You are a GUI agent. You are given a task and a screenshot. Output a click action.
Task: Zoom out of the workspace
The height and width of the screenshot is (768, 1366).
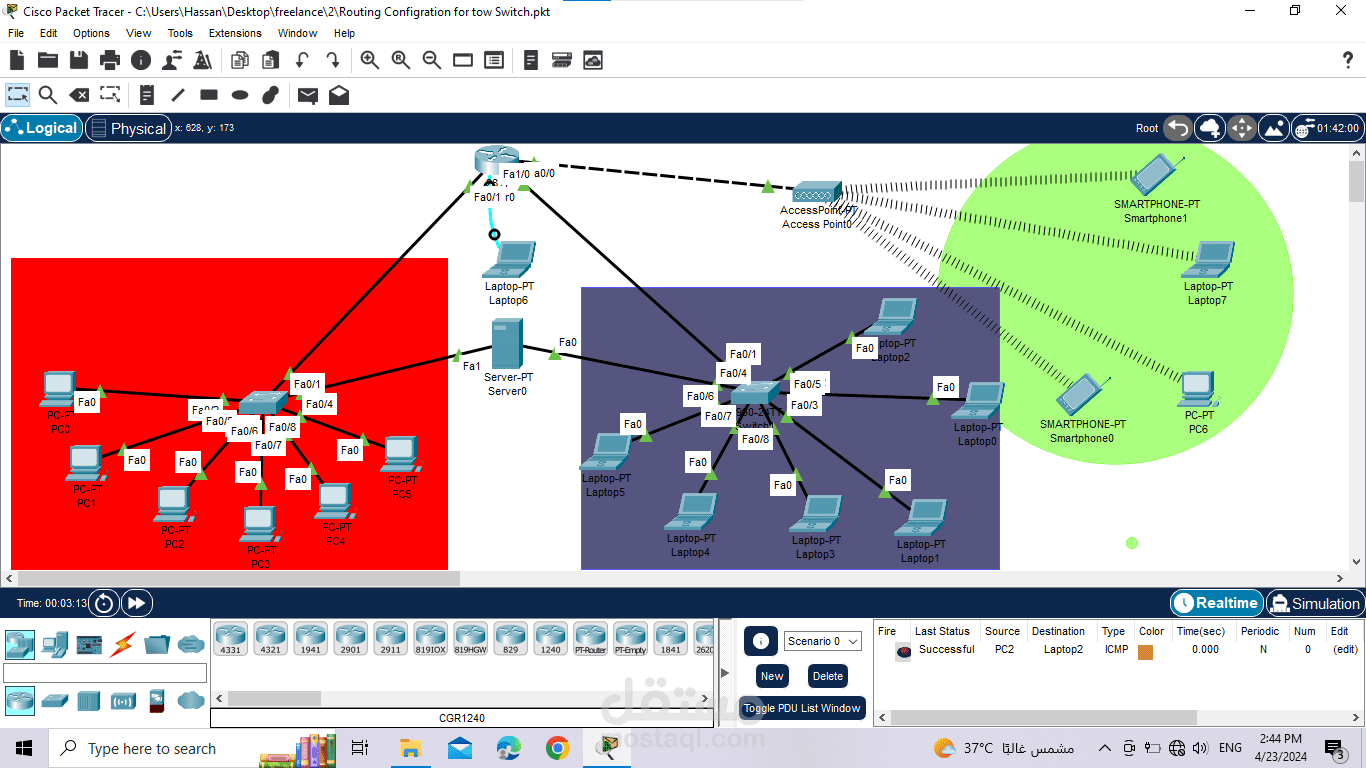[x=432, y=61]
